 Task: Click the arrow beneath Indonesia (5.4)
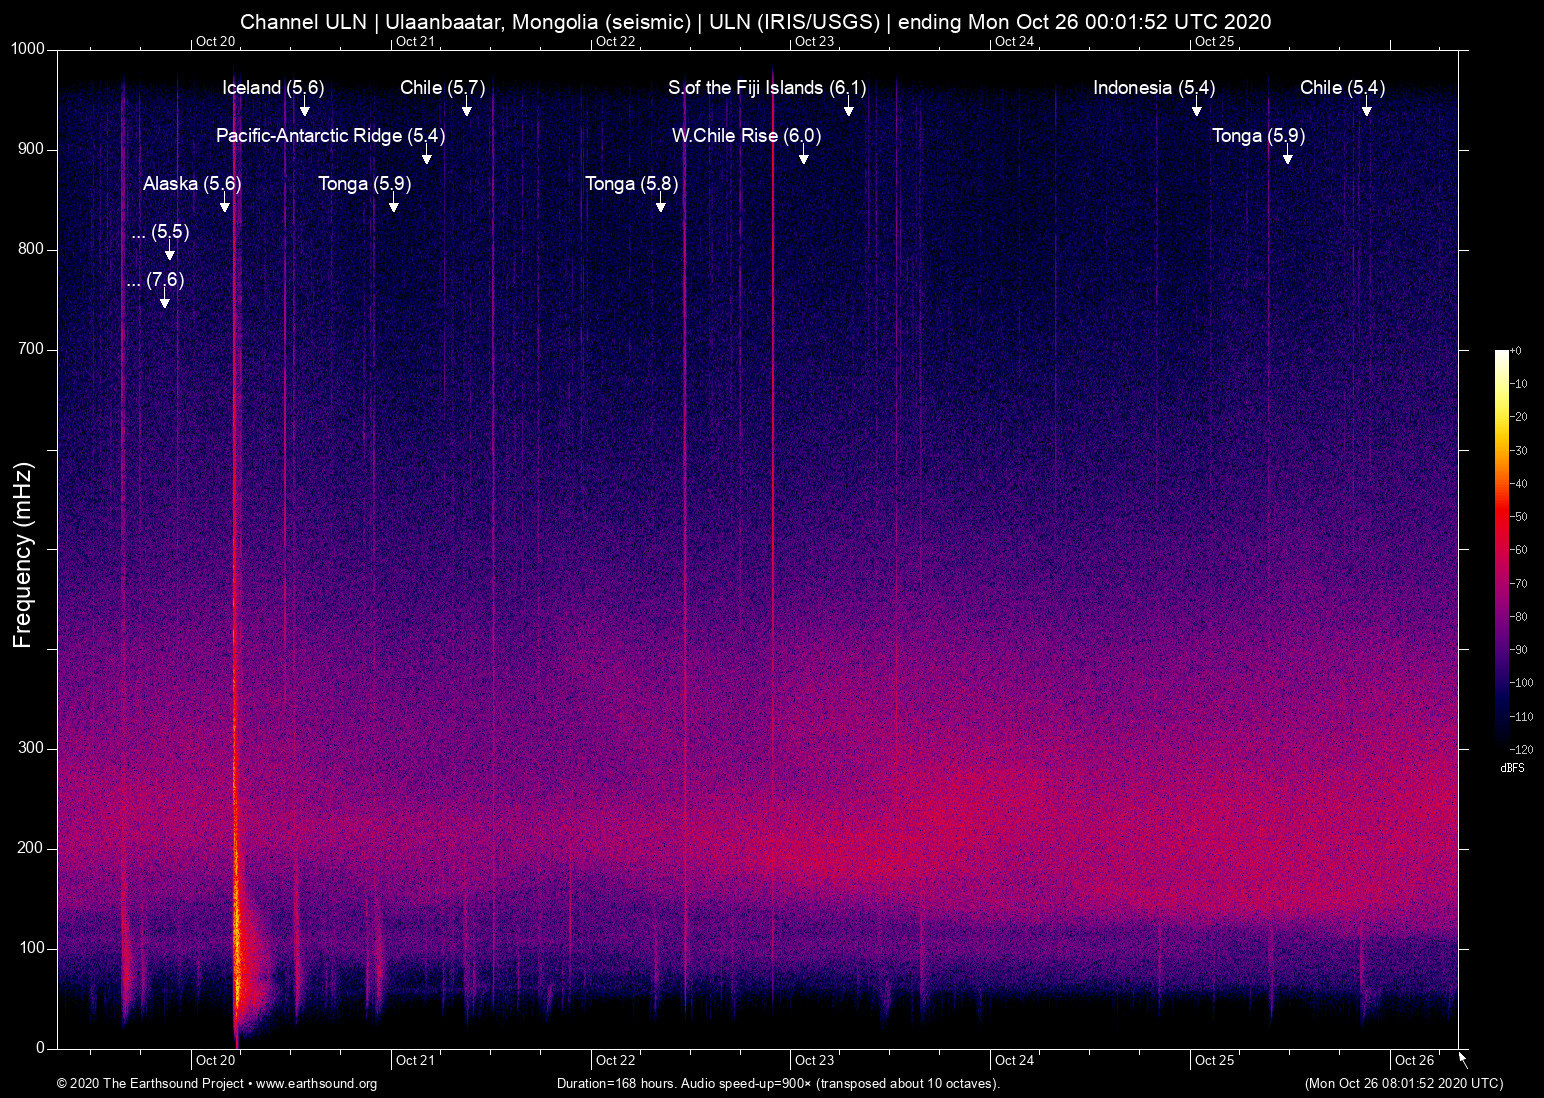tap(1197, 109)
